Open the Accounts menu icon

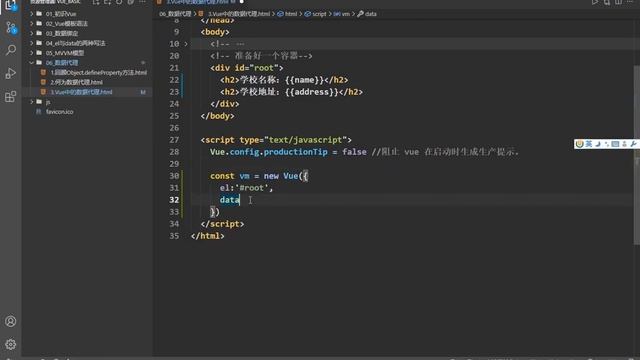coord(11,321)
